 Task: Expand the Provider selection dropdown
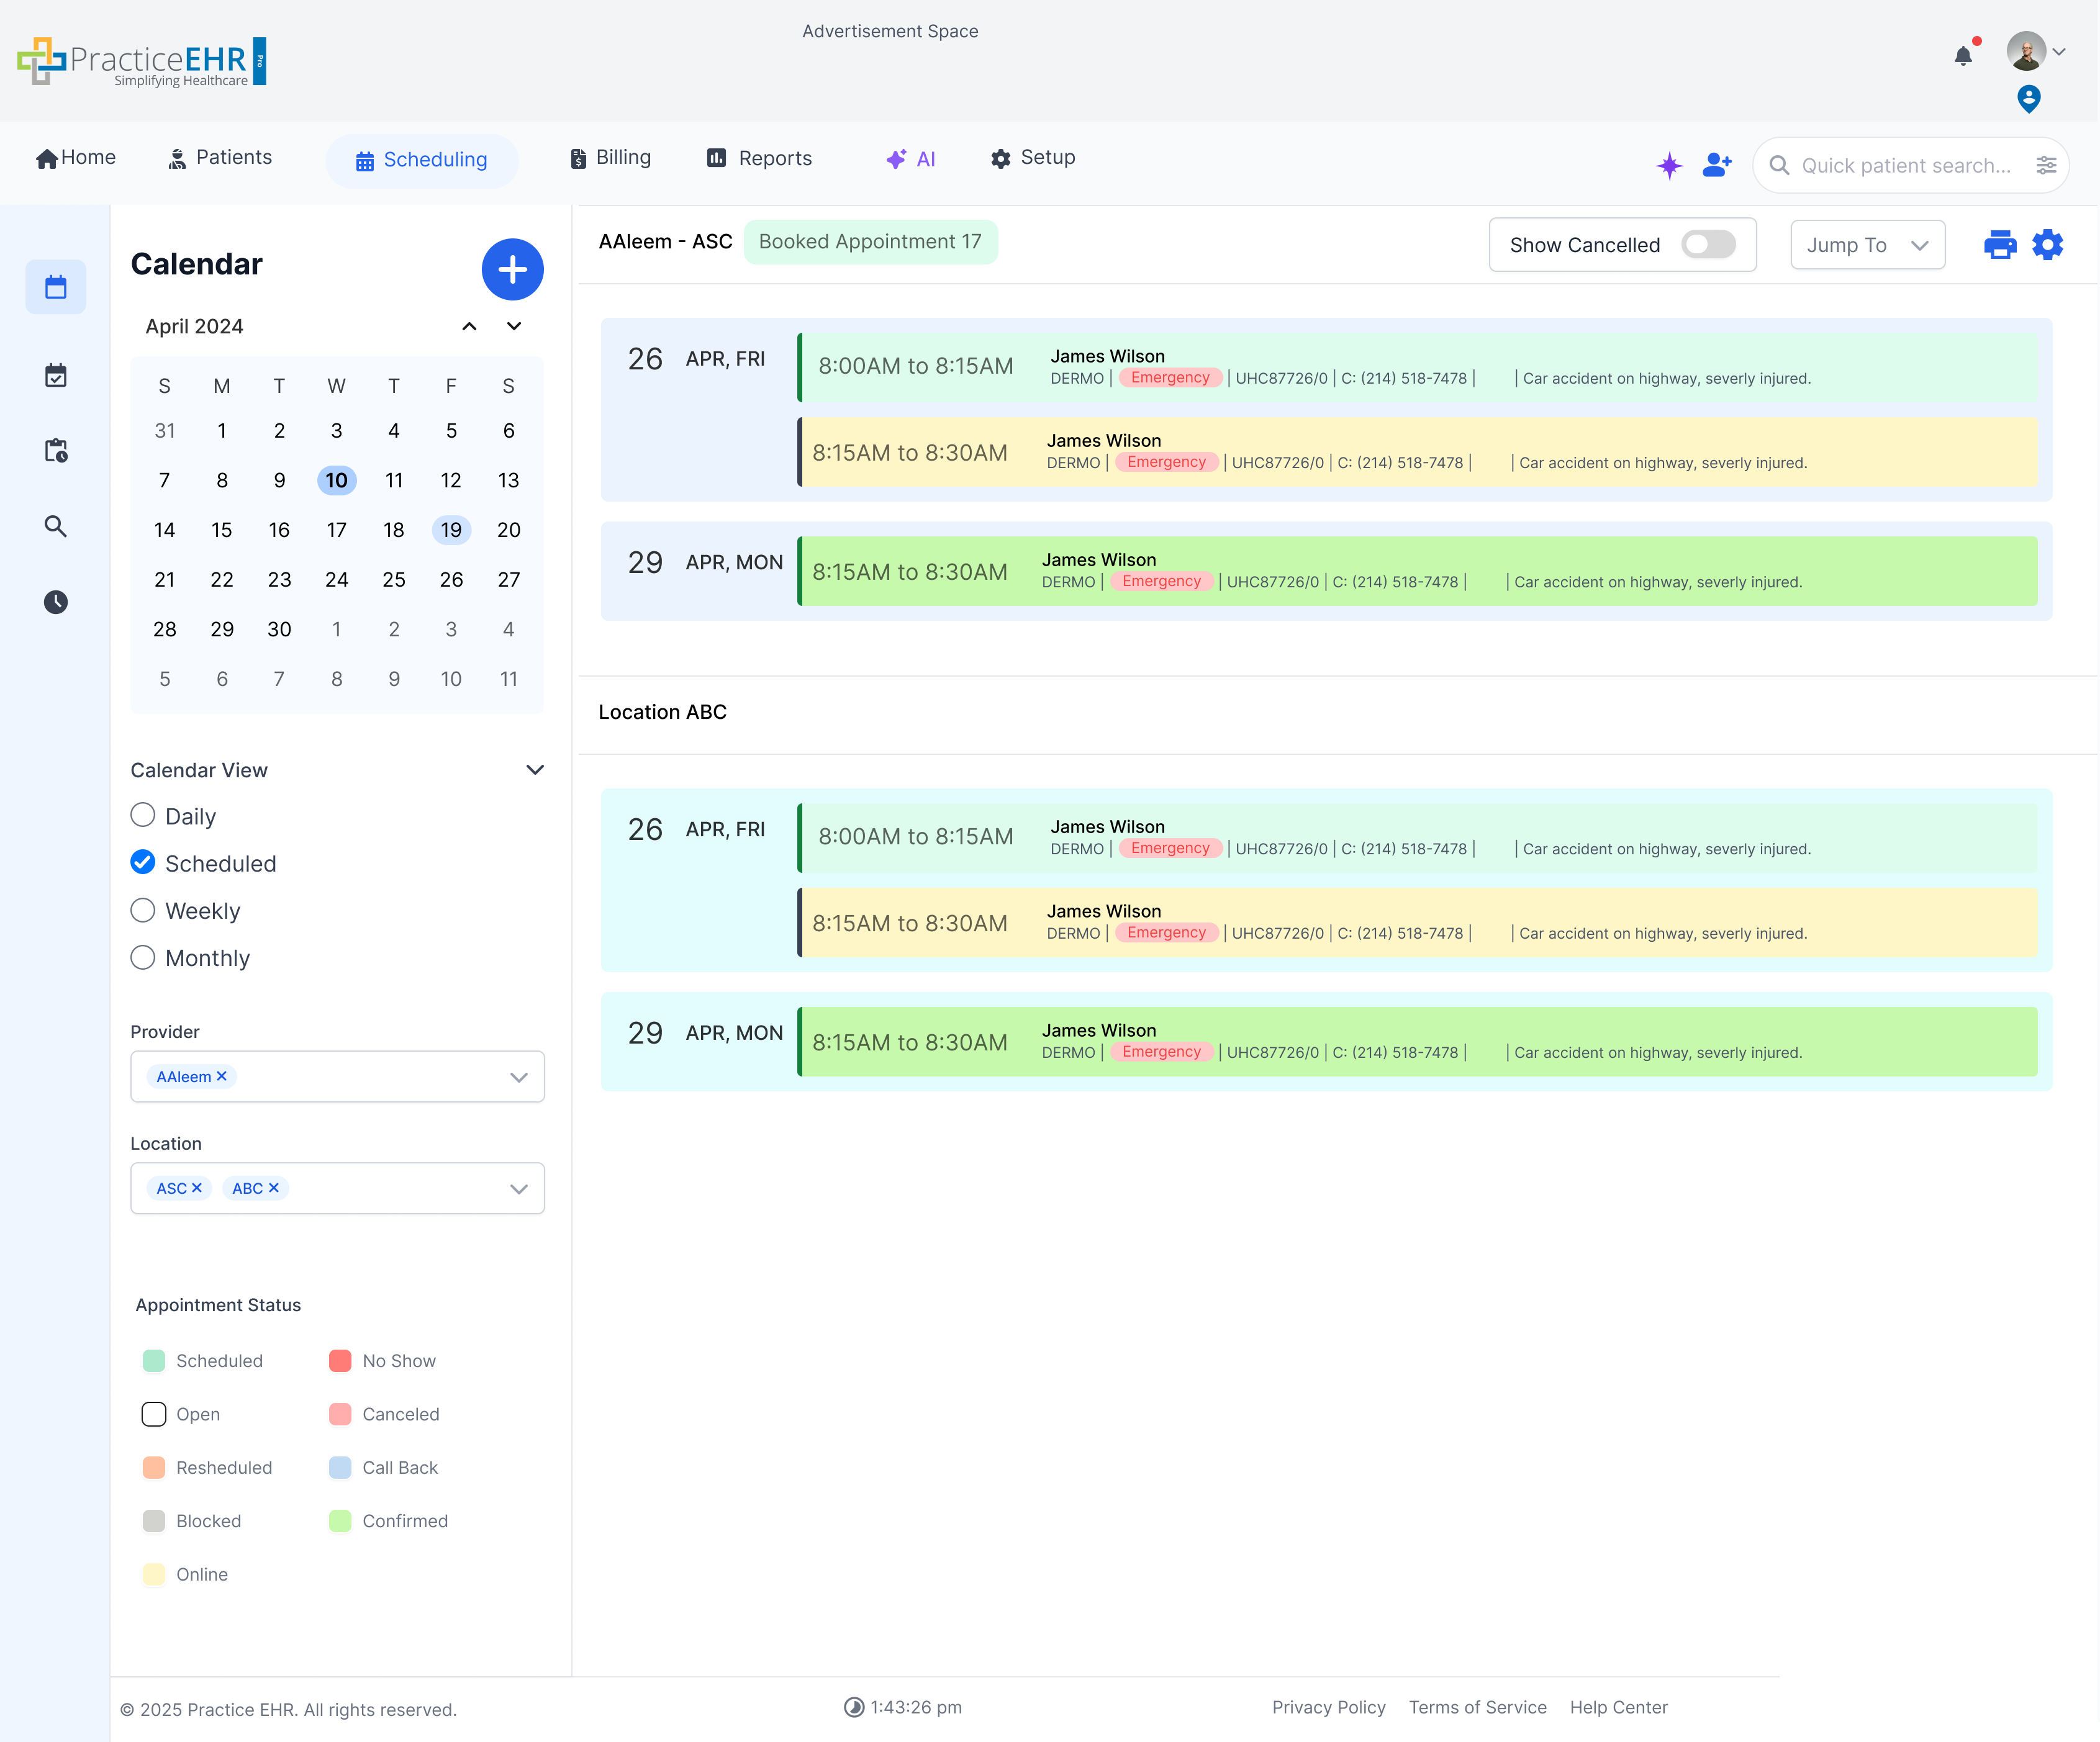(x=519, y=1077)
